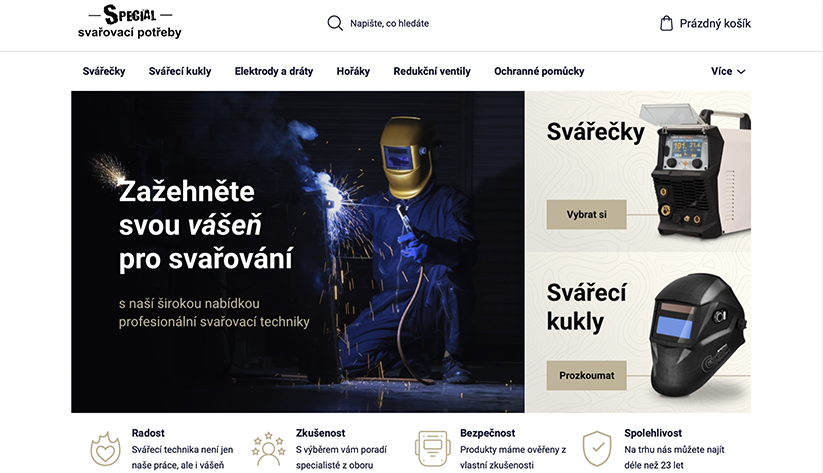823x473 pixels.
Task: Open the Hořáky category
Action: (353, 71)
